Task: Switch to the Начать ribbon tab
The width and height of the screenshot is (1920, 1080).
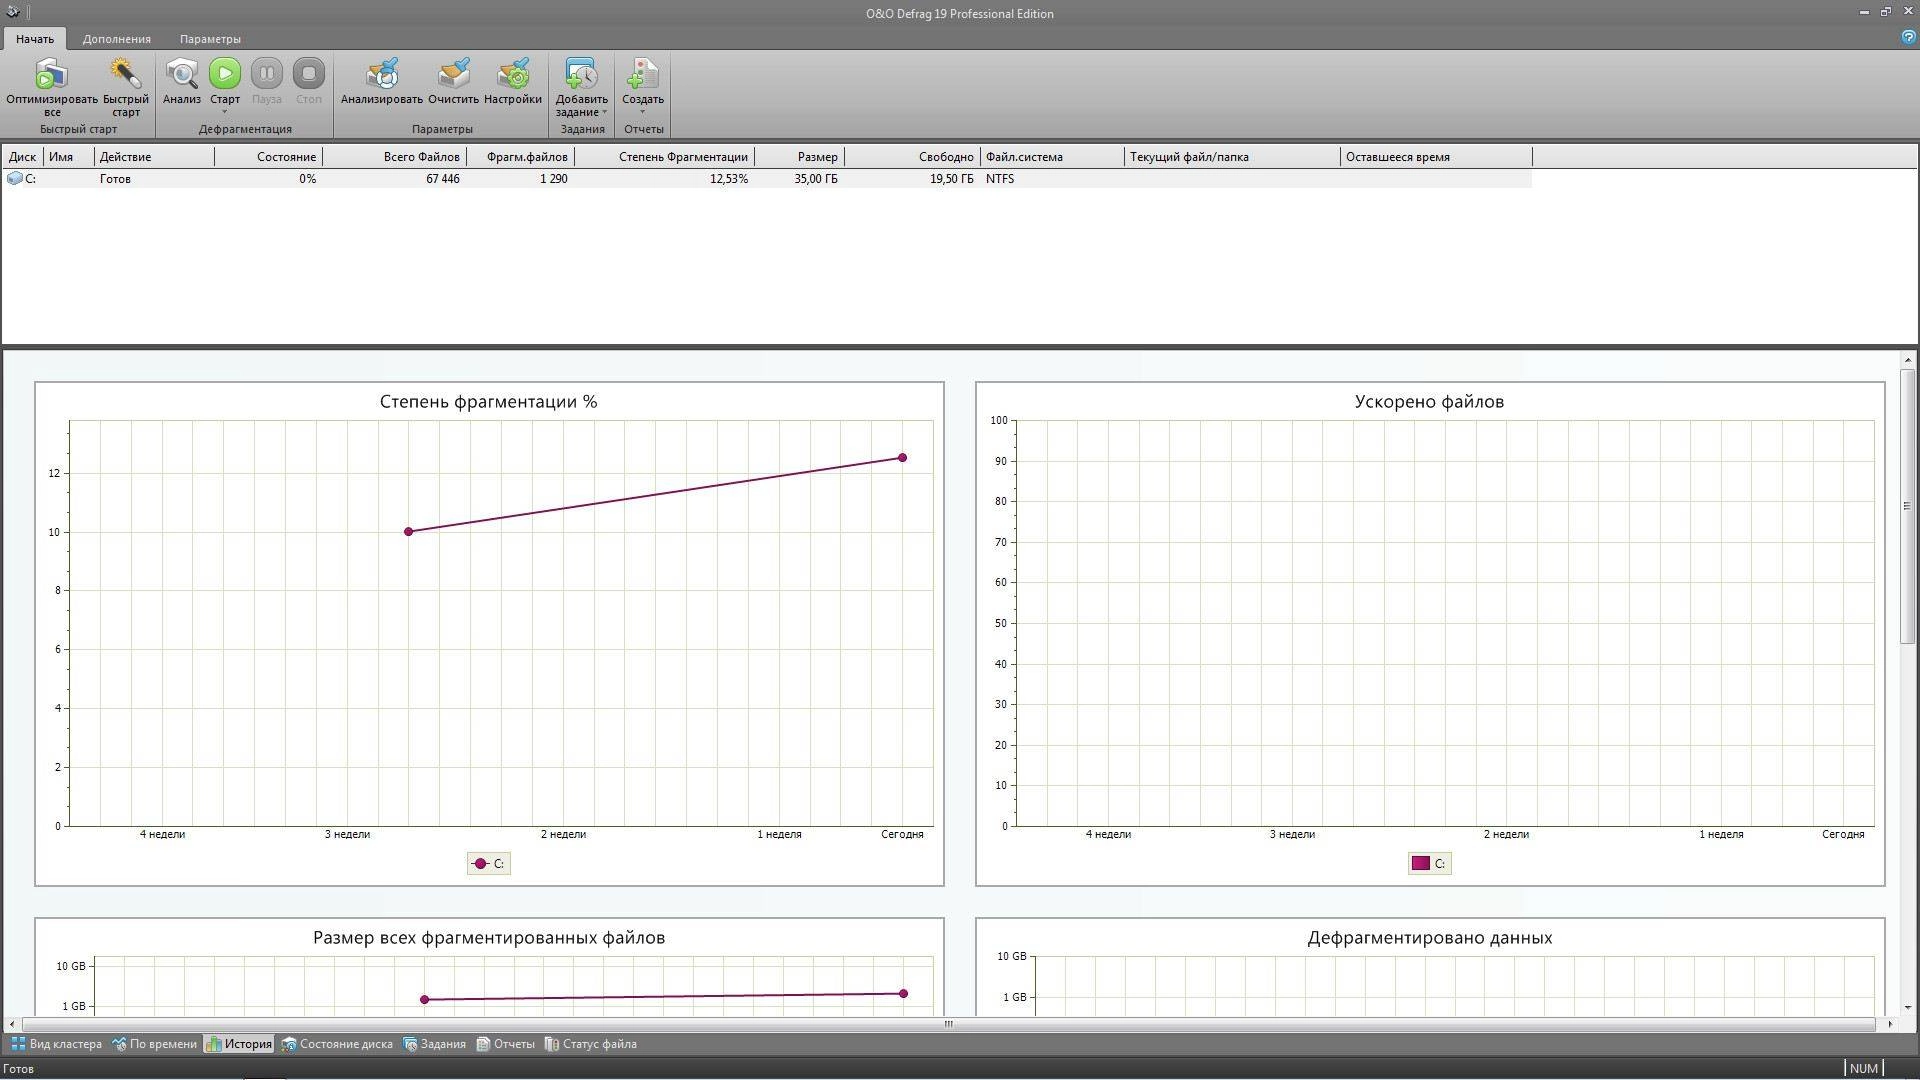Action: click(35, 39)
